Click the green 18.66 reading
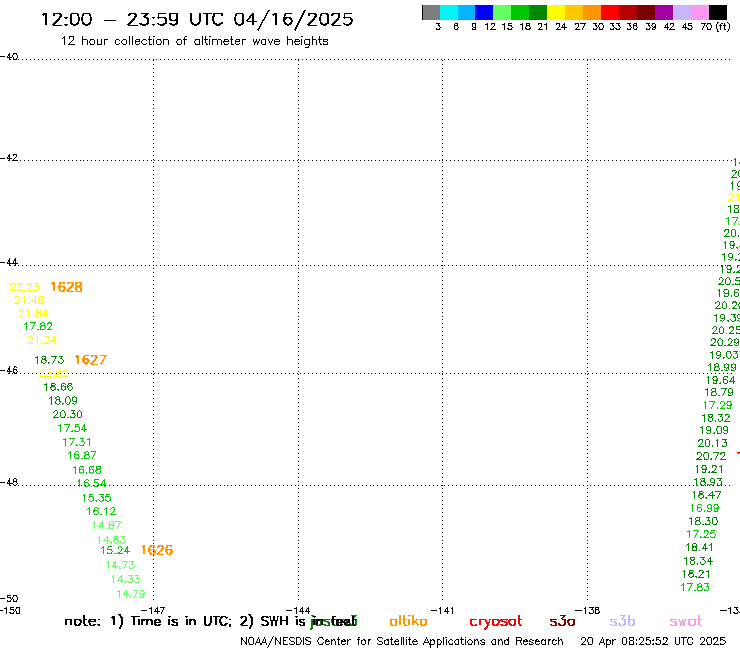Image resolution: width=740 pixels, height=650 pixels. (58, 387)
